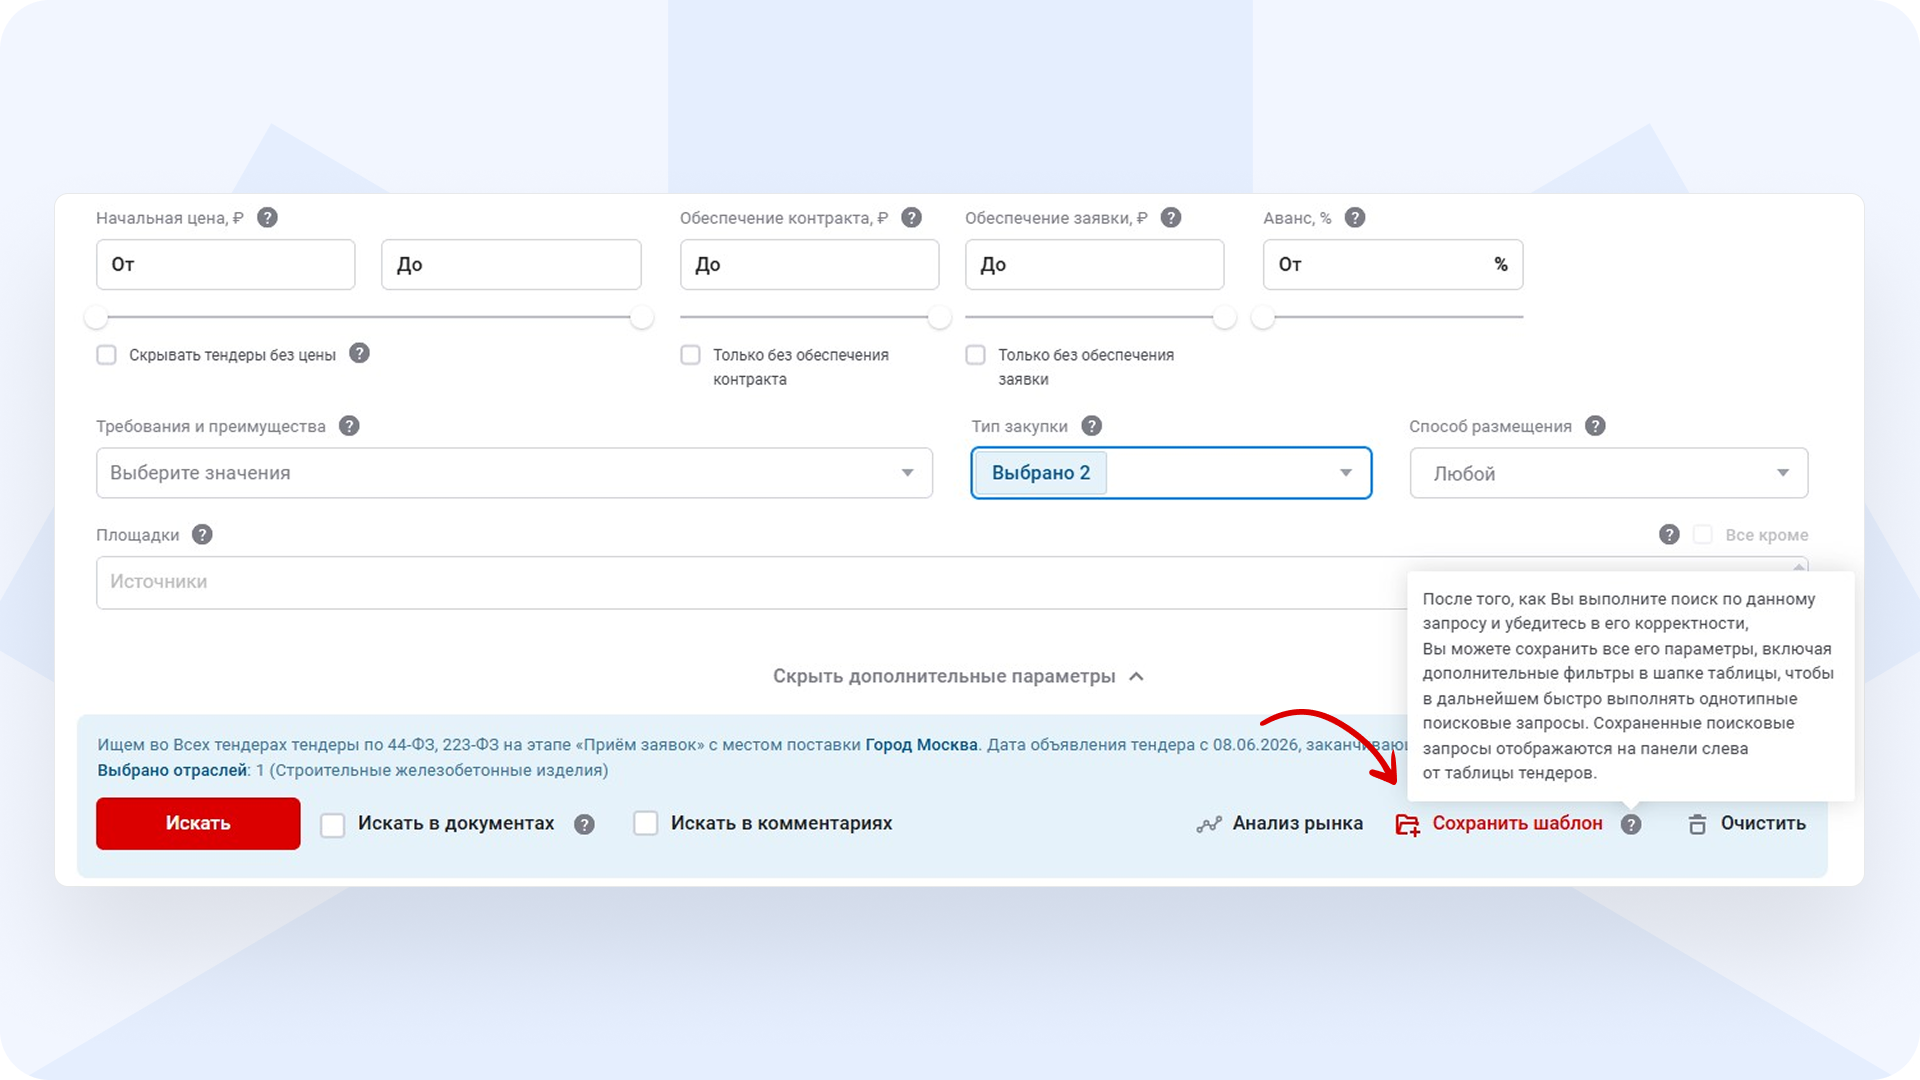This screenshot has width=1920, height=1080.
Task: Open Требования и преимущества dropdown
Action: point(514,473)
